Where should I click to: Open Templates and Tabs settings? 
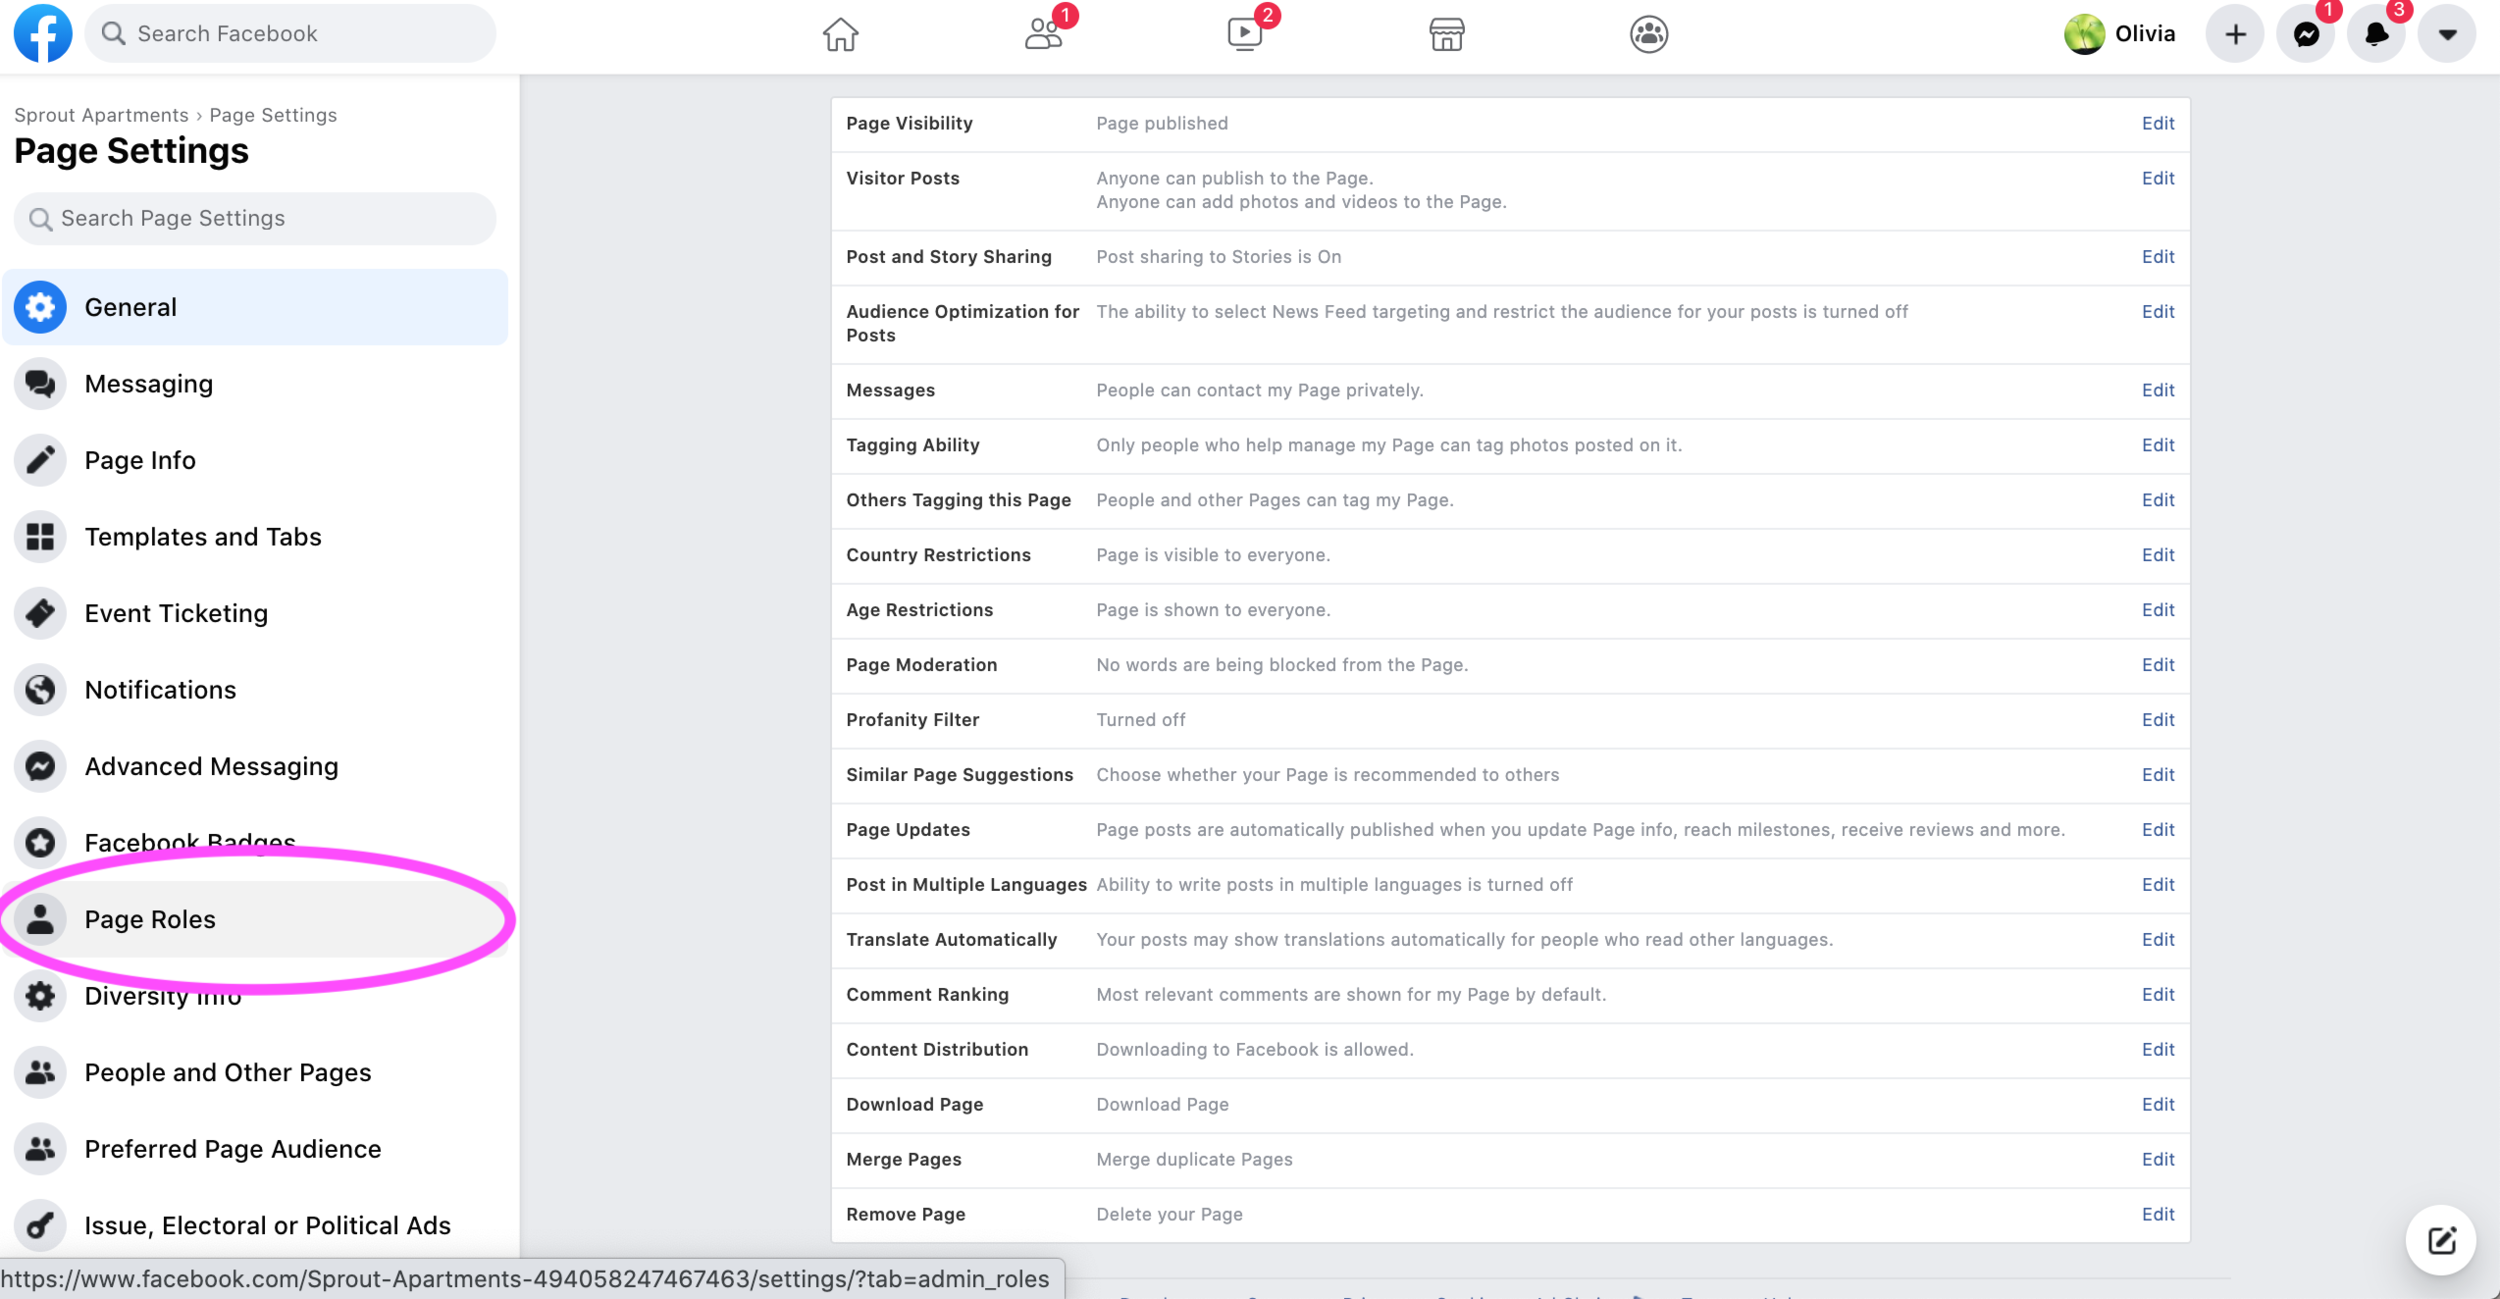(202, 537)
